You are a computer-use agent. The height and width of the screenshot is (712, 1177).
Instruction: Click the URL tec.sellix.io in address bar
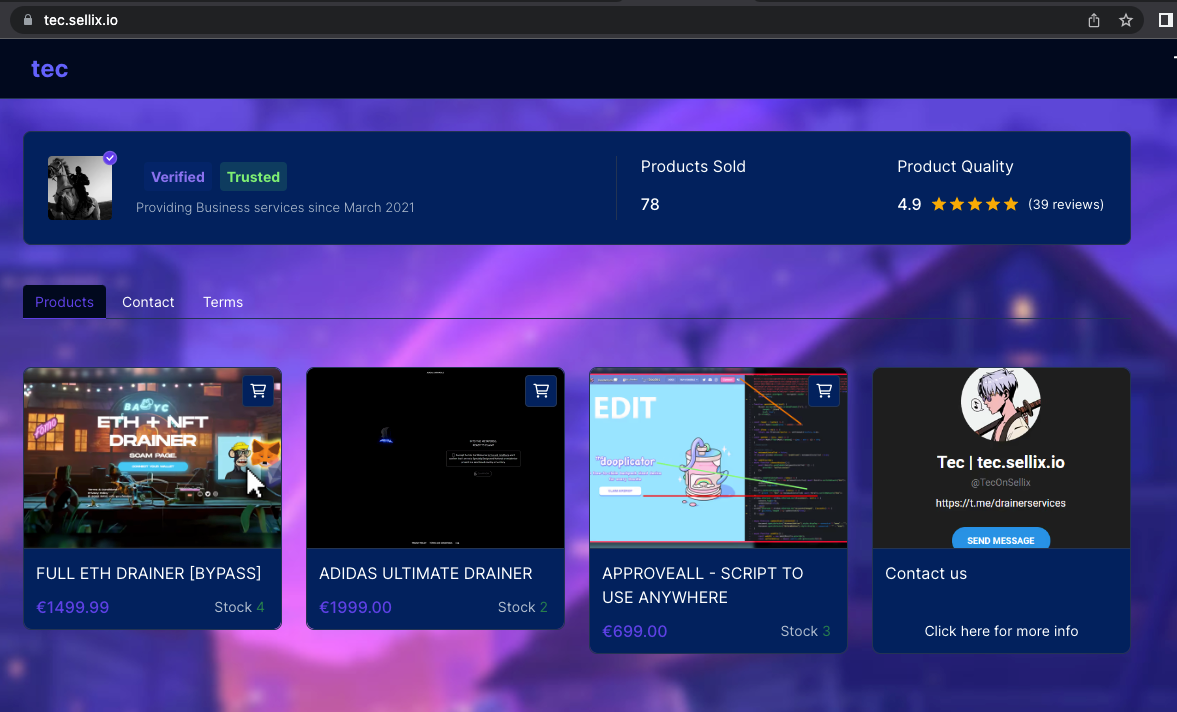coord(81,20)
